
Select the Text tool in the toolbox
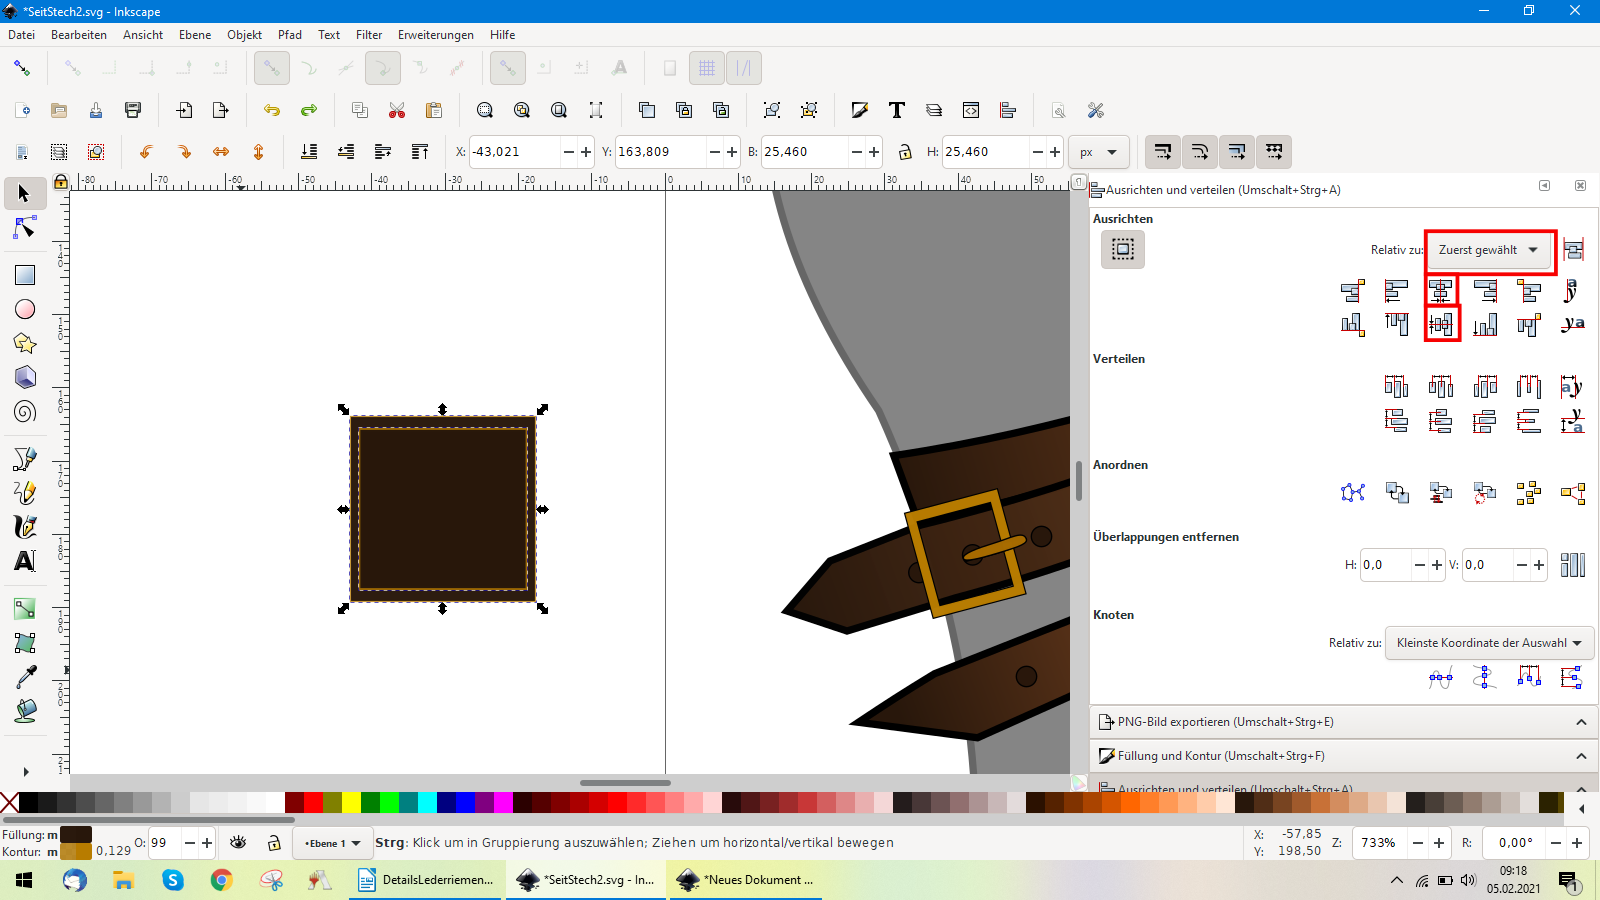tap(25, 561)
